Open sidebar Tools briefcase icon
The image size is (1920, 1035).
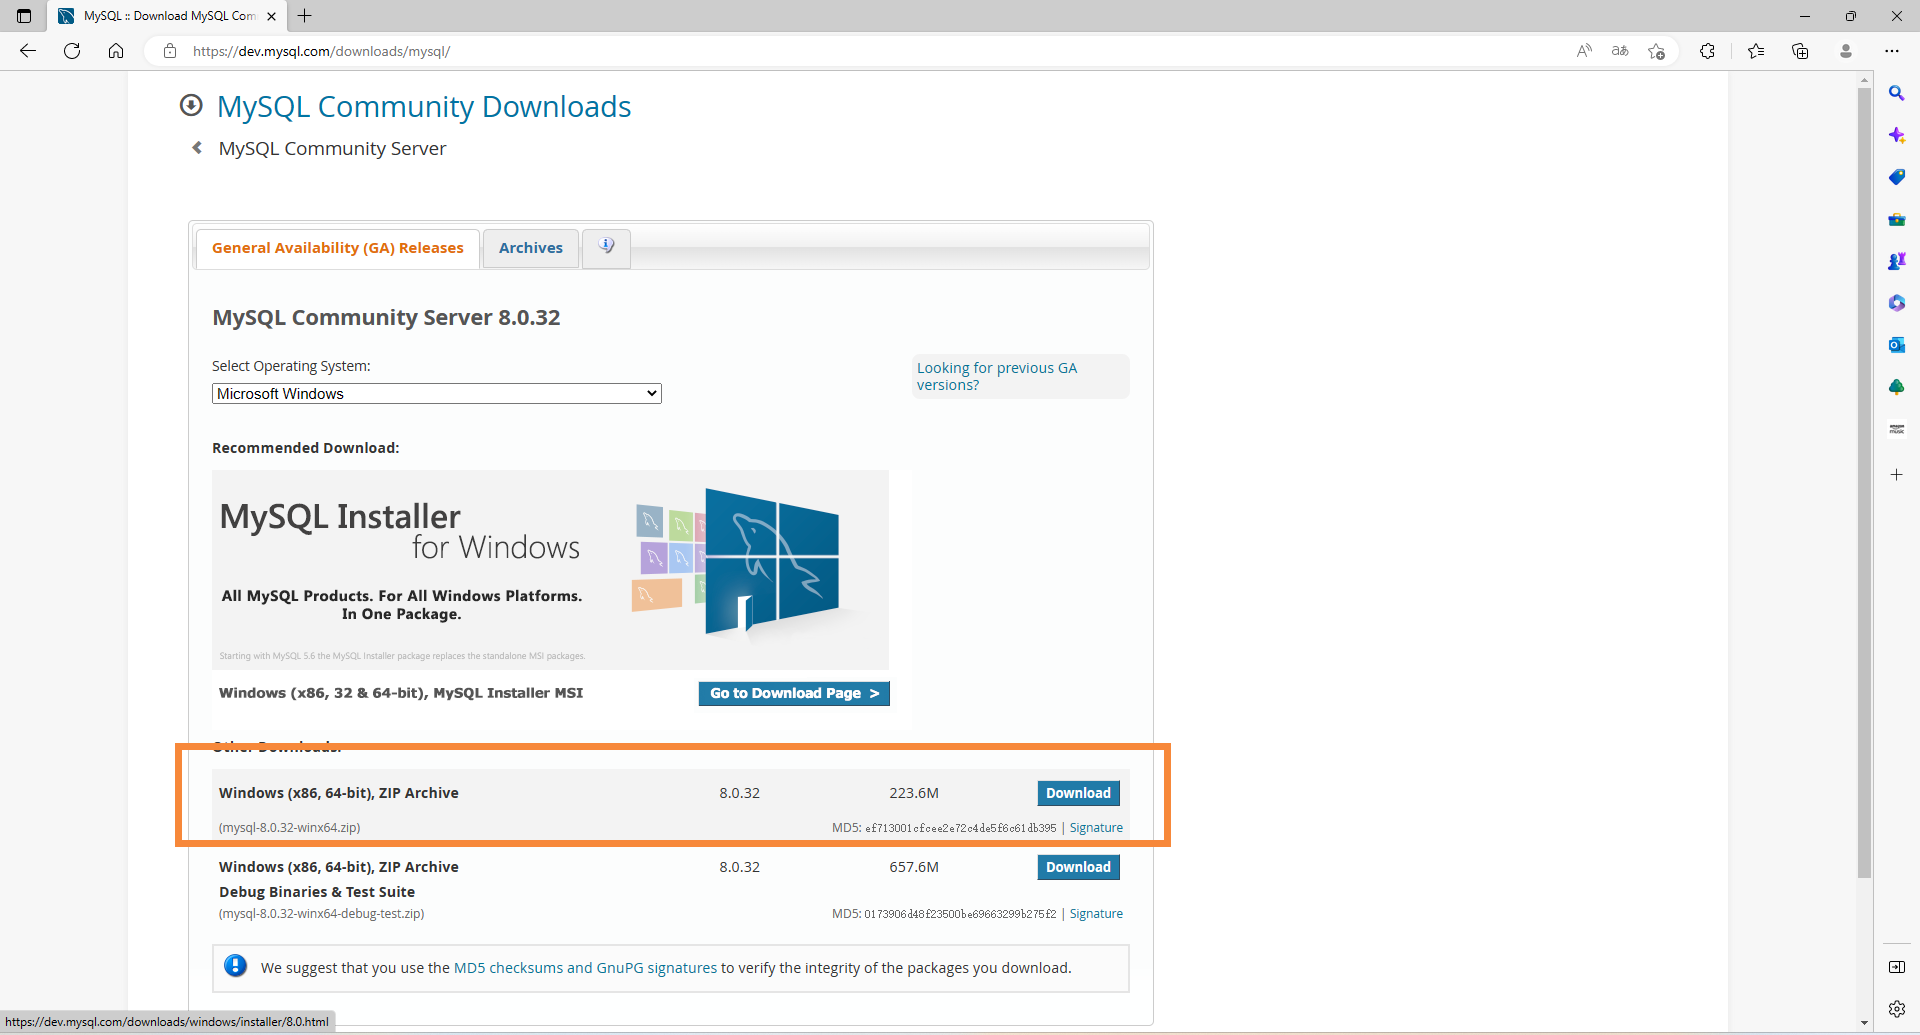click(1896, 219)
